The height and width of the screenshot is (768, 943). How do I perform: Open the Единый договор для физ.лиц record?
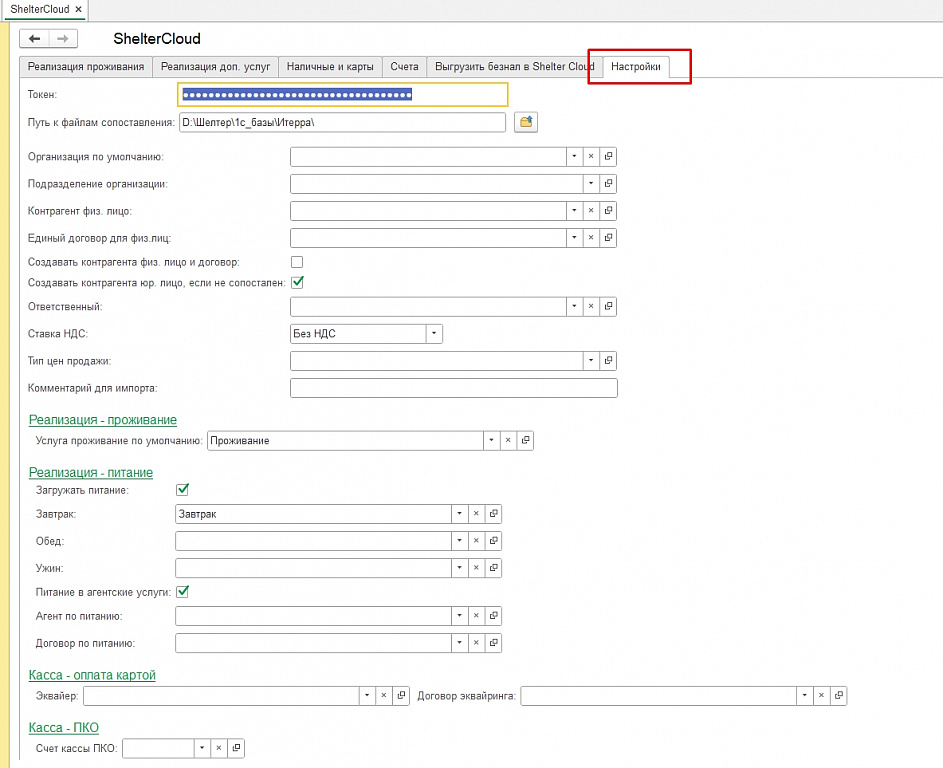[x=608, y=238]
